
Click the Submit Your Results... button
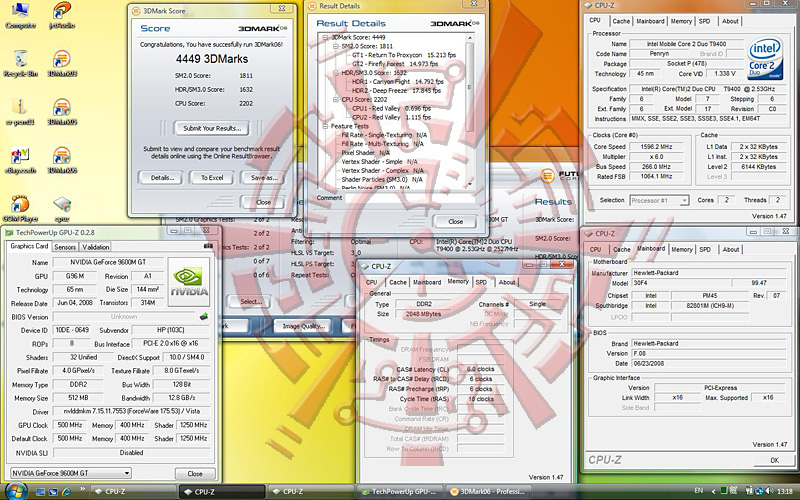[x=212, y=128]
